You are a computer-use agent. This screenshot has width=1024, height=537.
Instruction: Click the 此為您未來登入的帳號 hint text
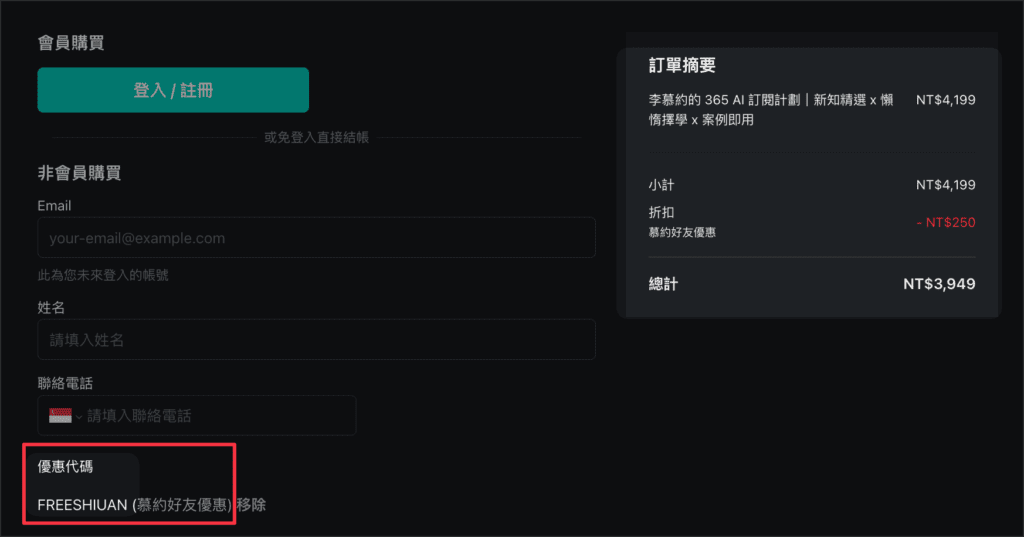(x=110, y=274)
